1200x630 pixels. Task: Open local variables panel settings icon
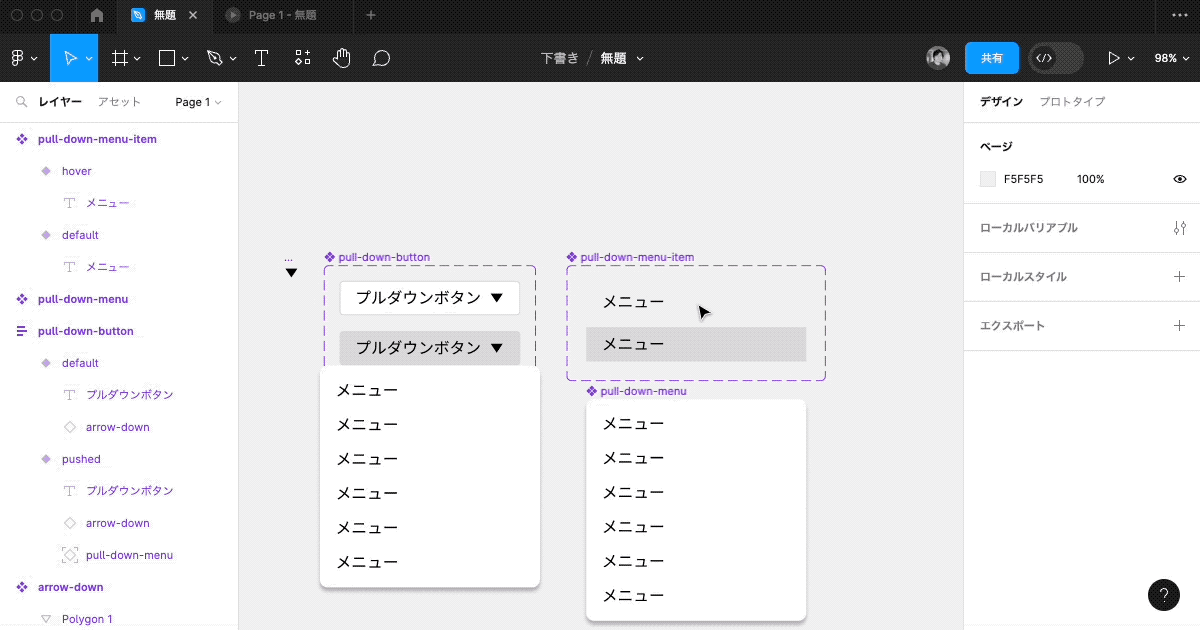coord(1179,227)
